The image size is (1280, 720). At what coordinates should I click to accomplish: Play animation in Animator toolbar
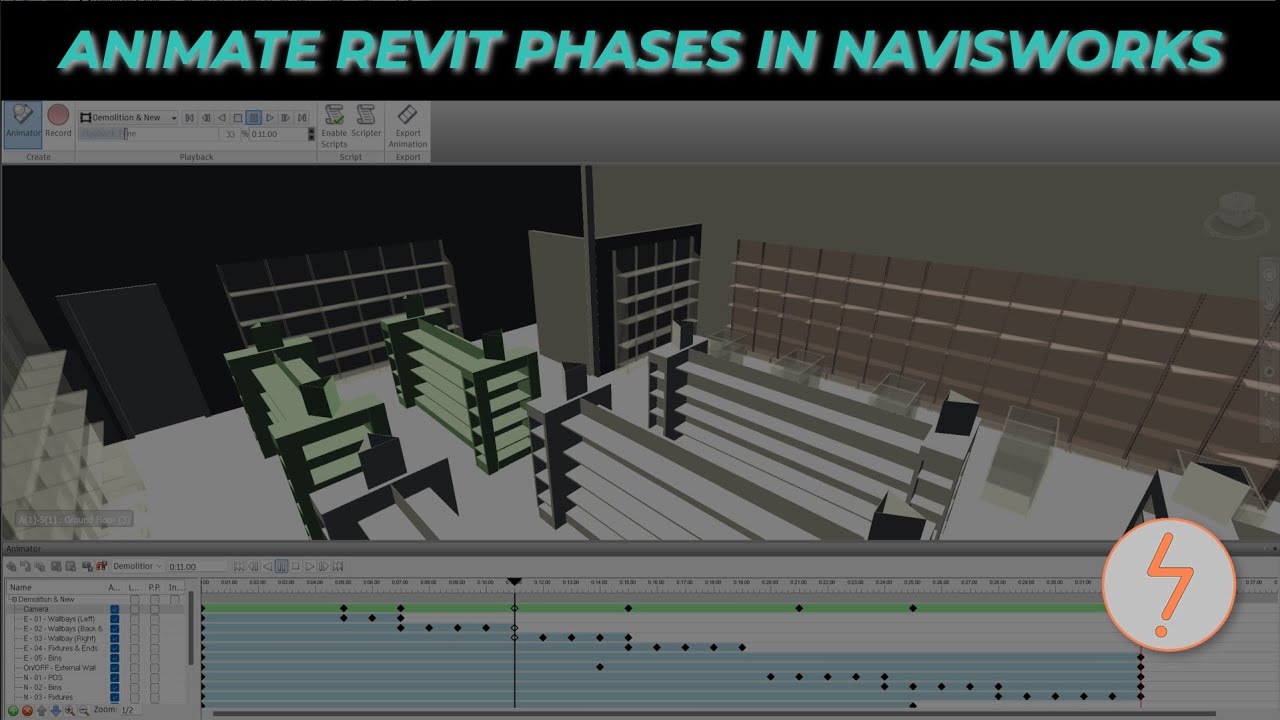click(310, 567)
